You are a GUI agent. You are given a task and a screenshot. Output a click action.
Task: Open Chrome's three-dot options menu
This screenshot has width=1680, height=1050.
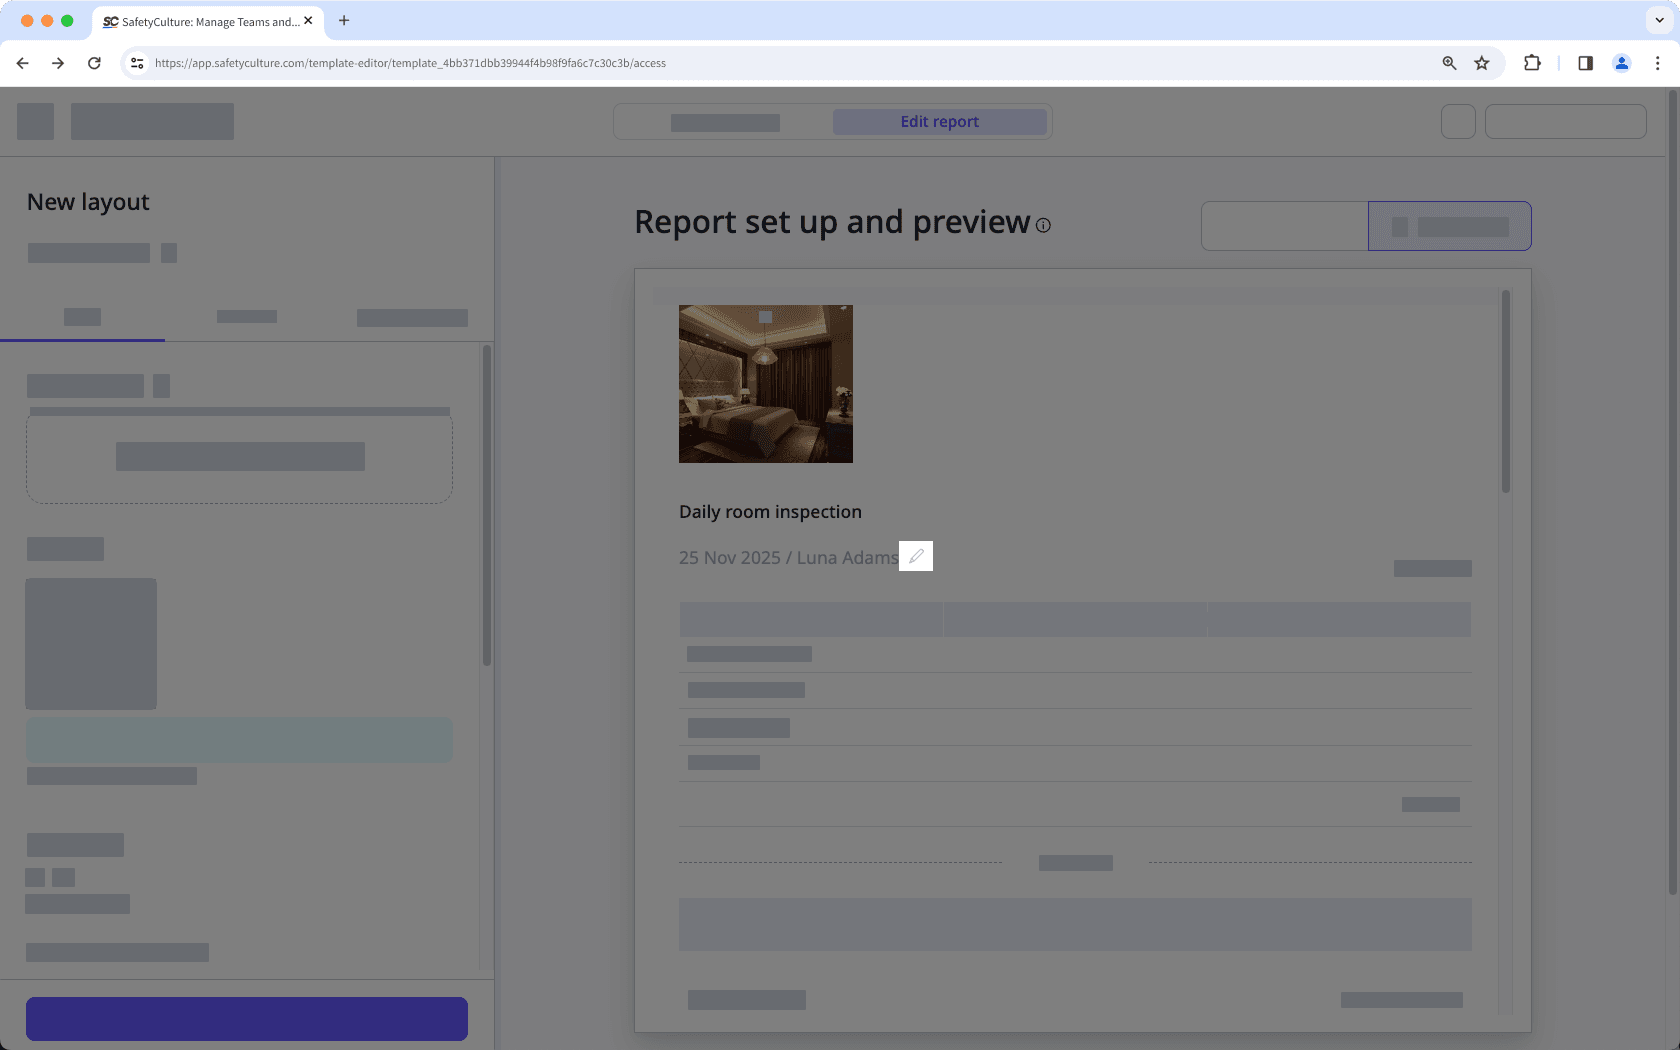[x=1659, y=62]
